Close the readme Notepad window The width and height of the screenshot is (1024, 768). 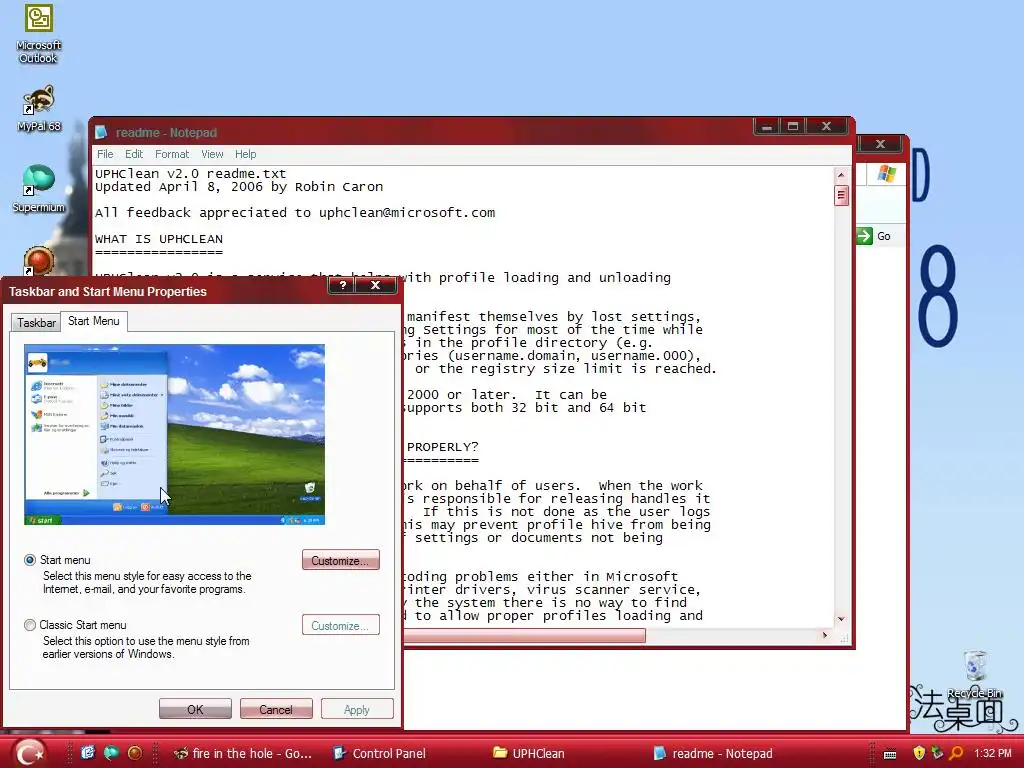click(x=826, y=126)
